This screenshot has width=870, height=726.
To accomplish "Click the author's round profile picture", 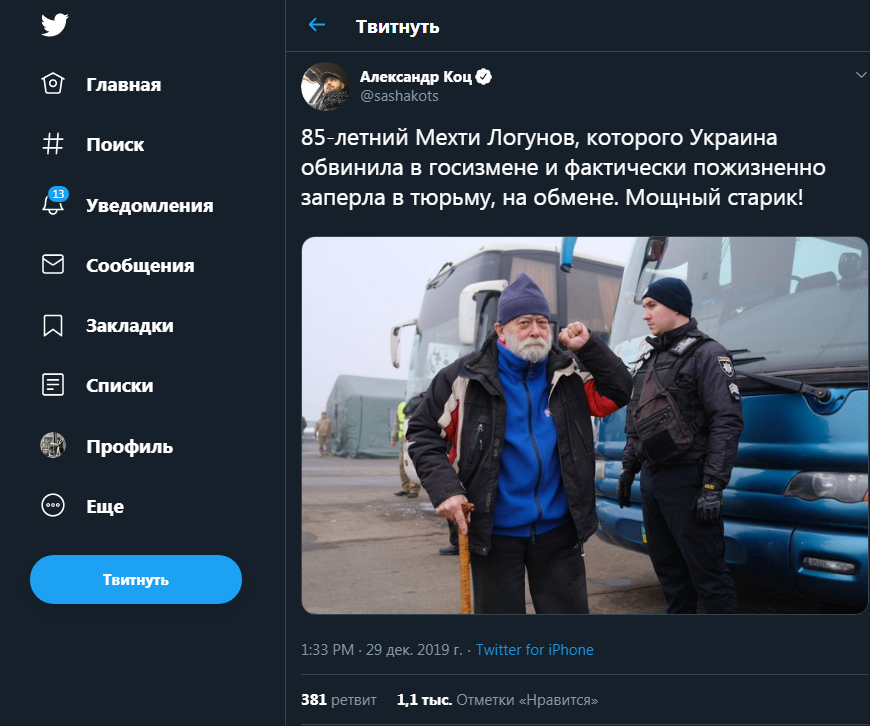I will click(x=325, y=86).
